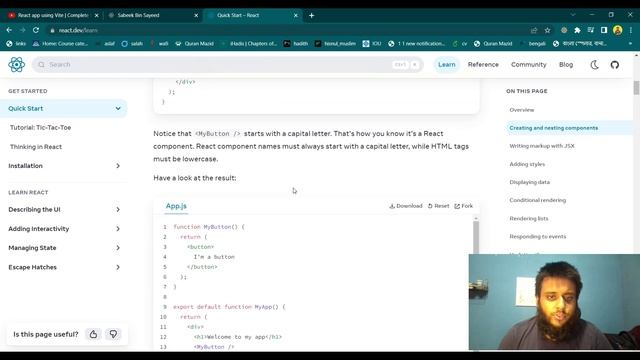This screenshot has width=640, height=360.
Task: Open the Reference navigation item
Action: pyautogui.click(x=483, y=64)
